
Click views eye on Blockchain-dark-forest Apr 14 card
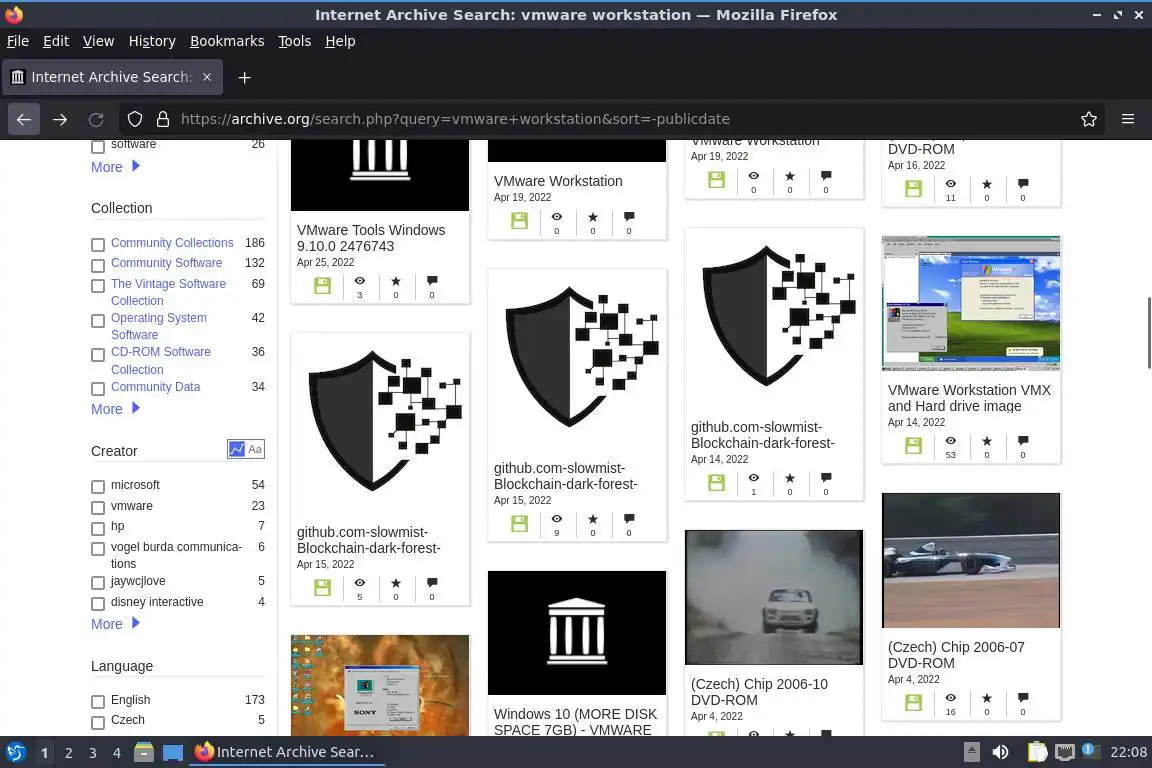coord(754,478)
